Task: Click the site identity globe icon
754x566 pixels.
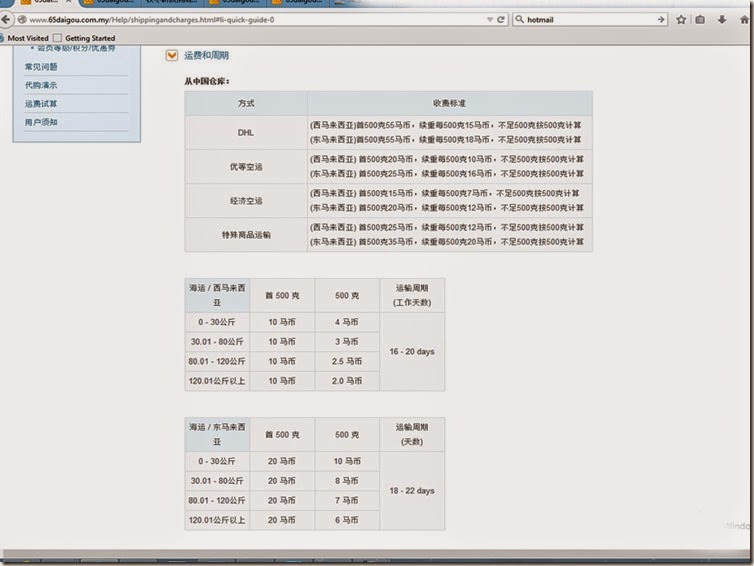Action: tap(22, 20)
